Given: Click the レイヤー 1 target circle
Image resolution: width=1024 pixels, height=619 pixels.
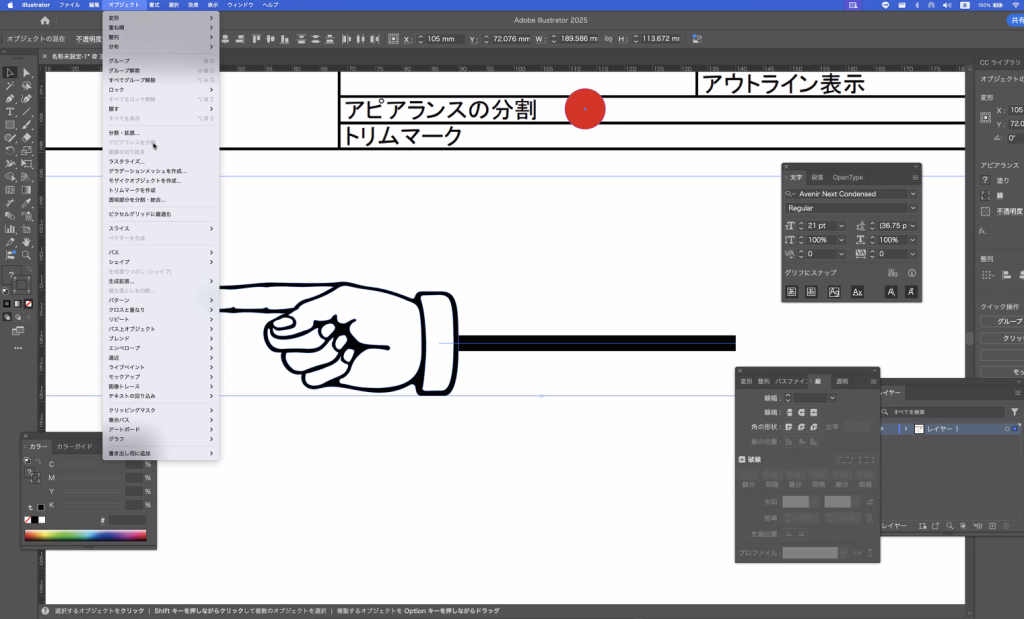Looking at the screenshot, I should pyautogui.click(x=1007, y=429).
